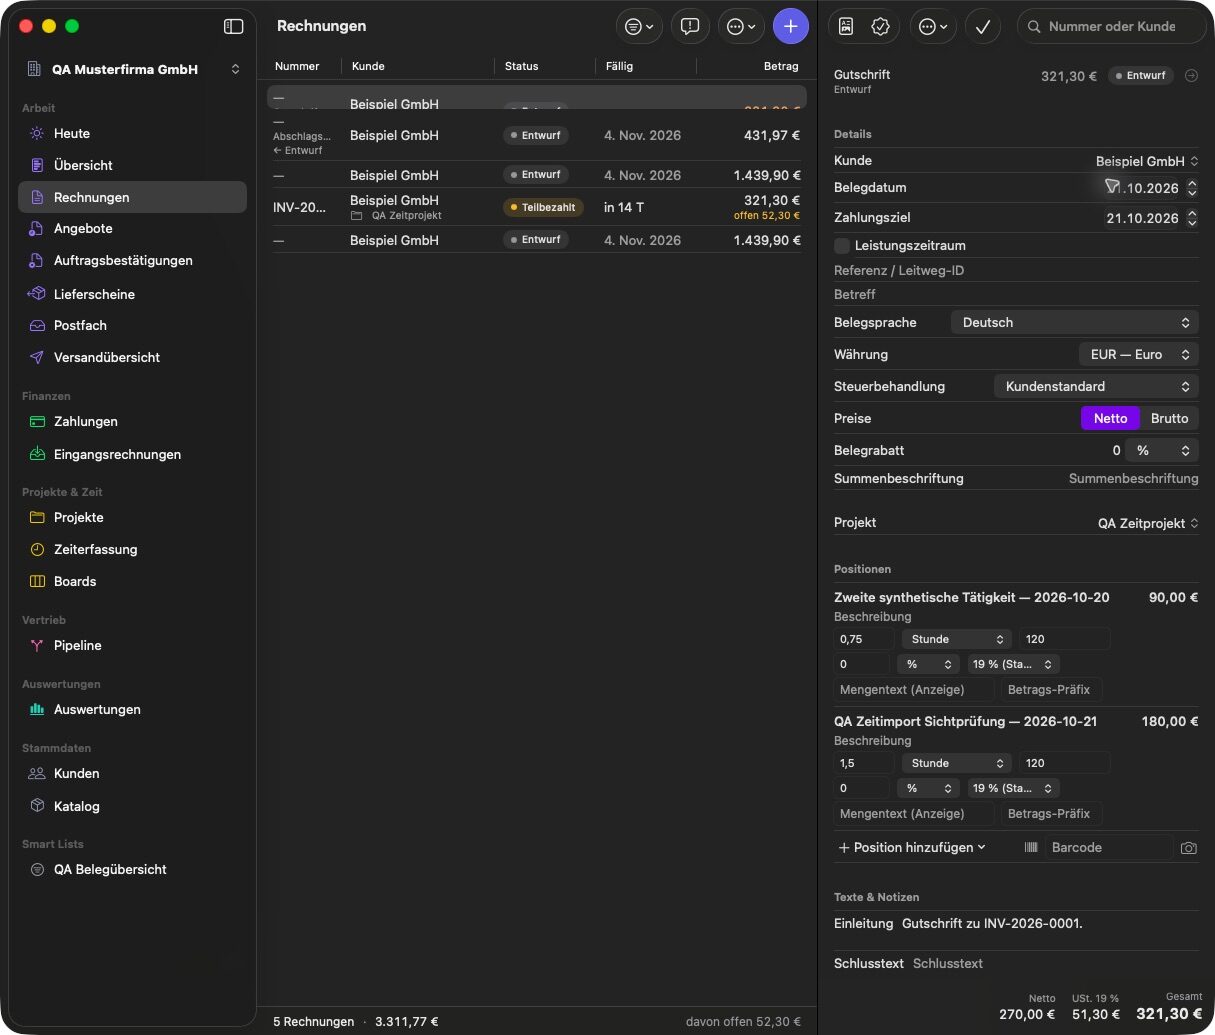Click the arrow icon next to Entwurf badge
Viewport: 1215px width, 1035px height.
1191,76
